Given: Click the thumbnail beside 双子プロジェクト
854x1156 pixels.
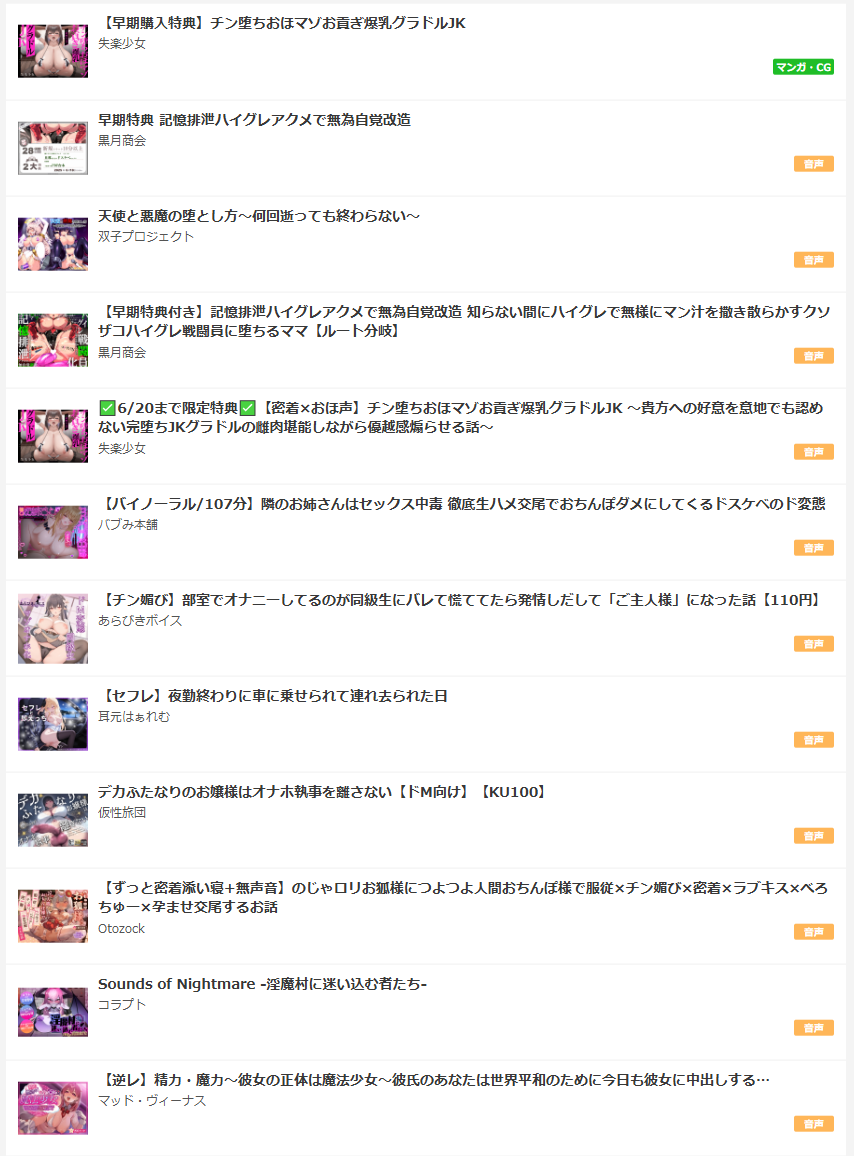Looking at the screenshot, I should 53,244.
